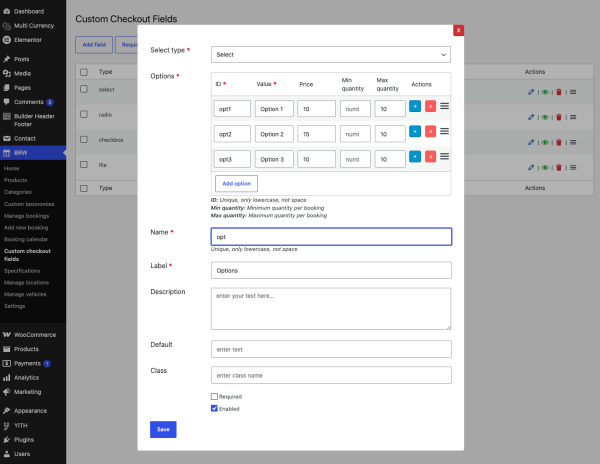600x464 pixels.
Task: Grab the reorder handle for opt1 row
Action: point(444,106)
